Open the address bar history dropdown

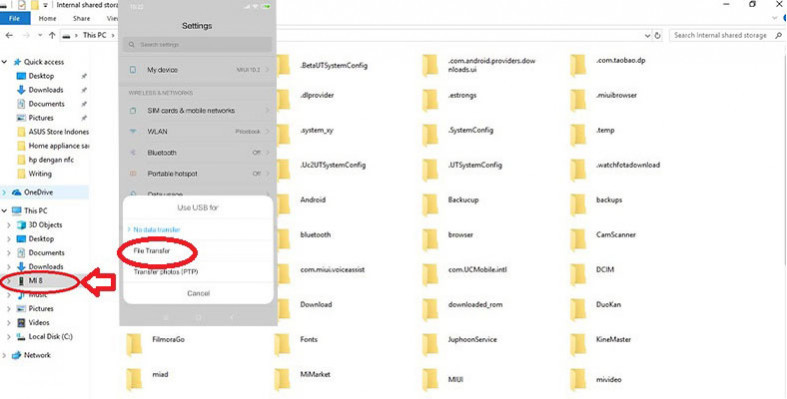(647, 36)
